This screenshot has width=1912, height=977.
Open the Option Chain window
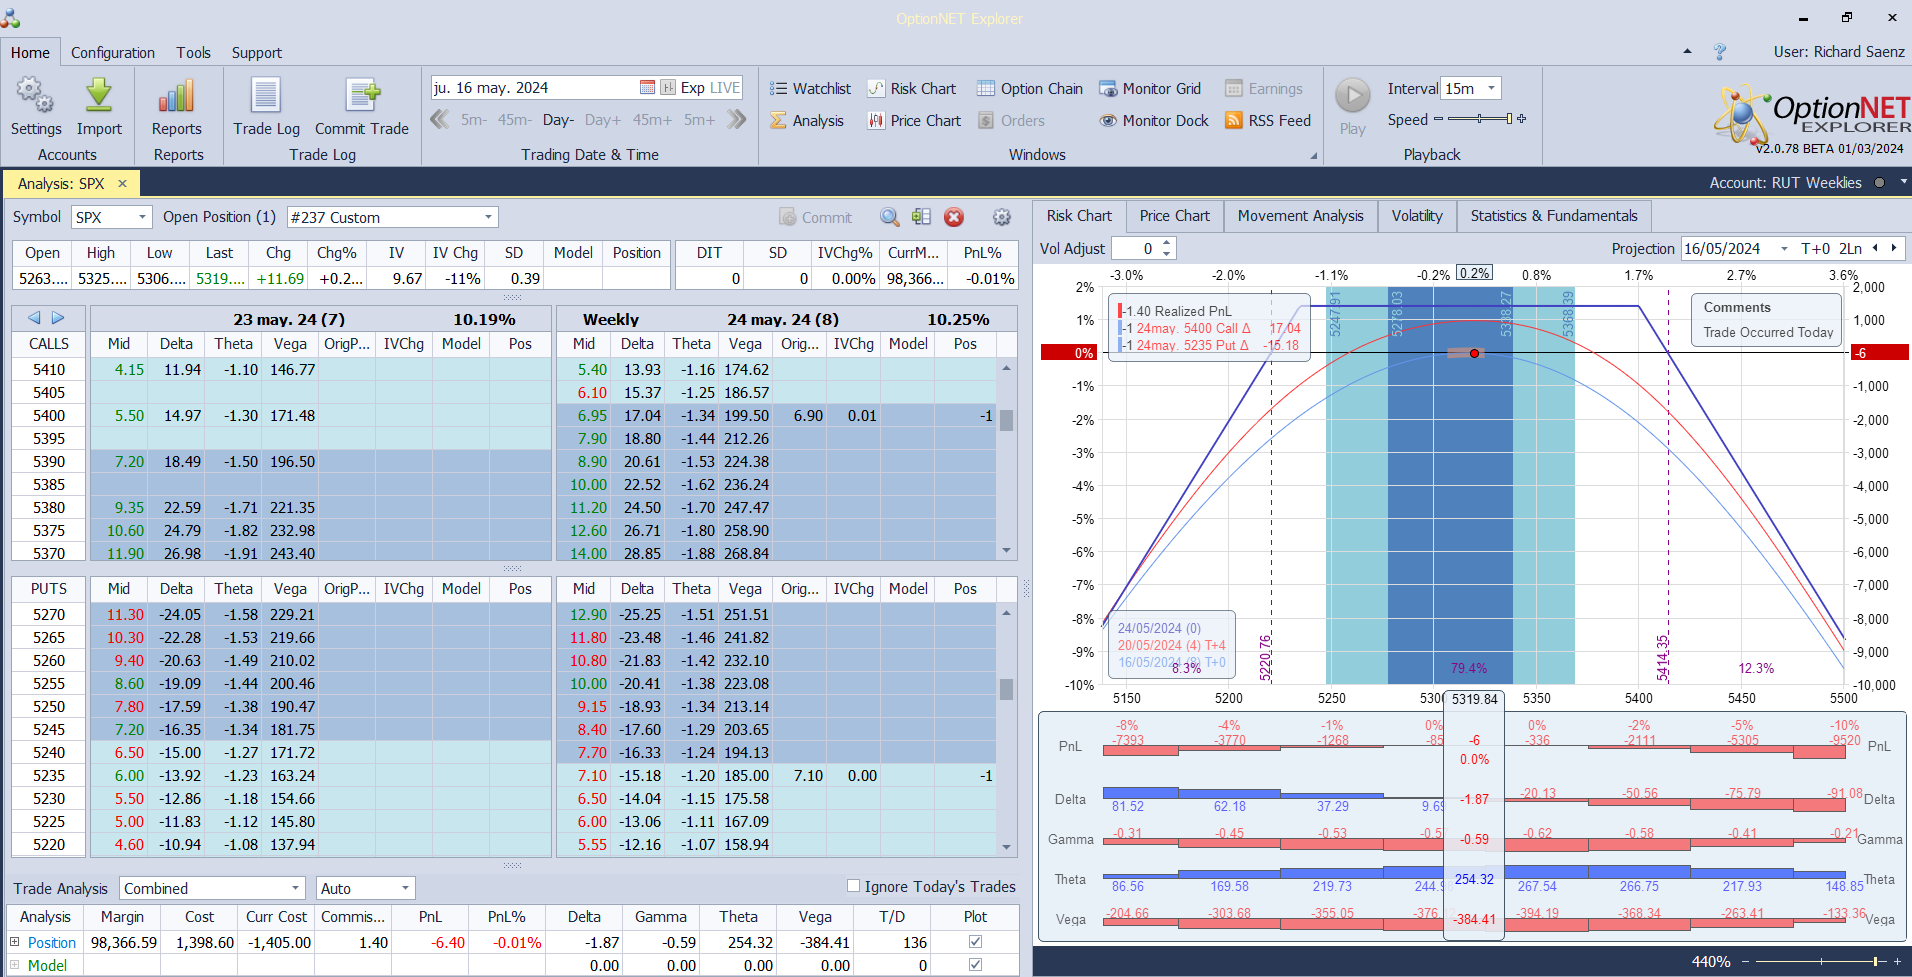point(1029,89)
